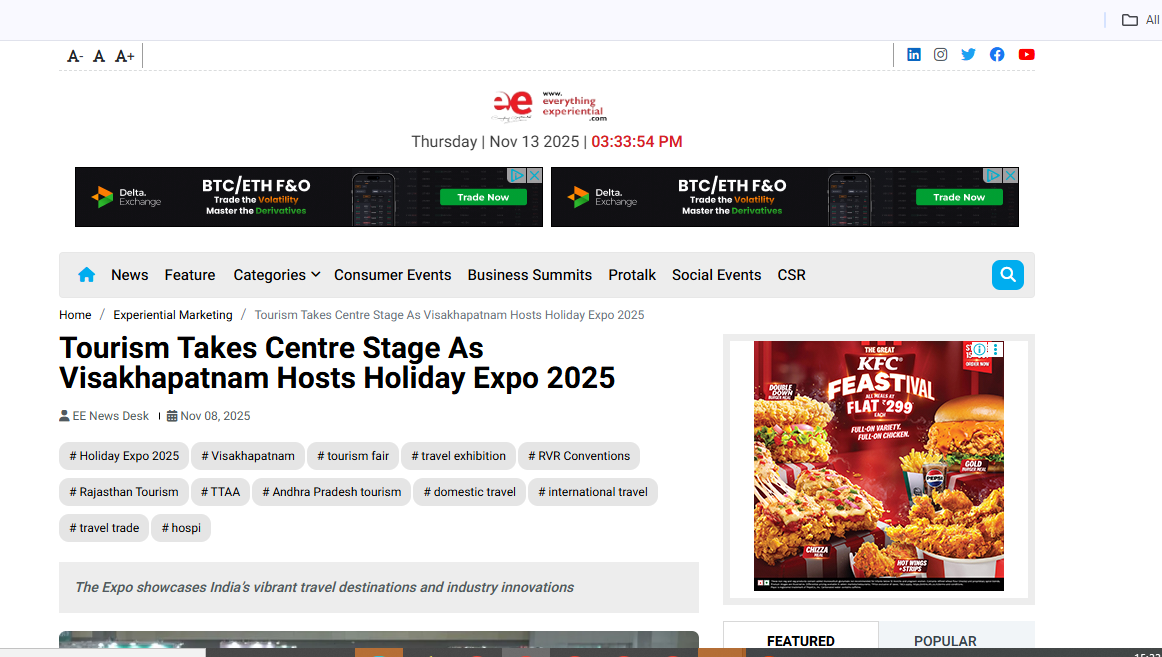The width and height of the screenshot is (1162, 657).
Task: Open AdChoices info icon on KFC ad
Action: pos(980,350)
